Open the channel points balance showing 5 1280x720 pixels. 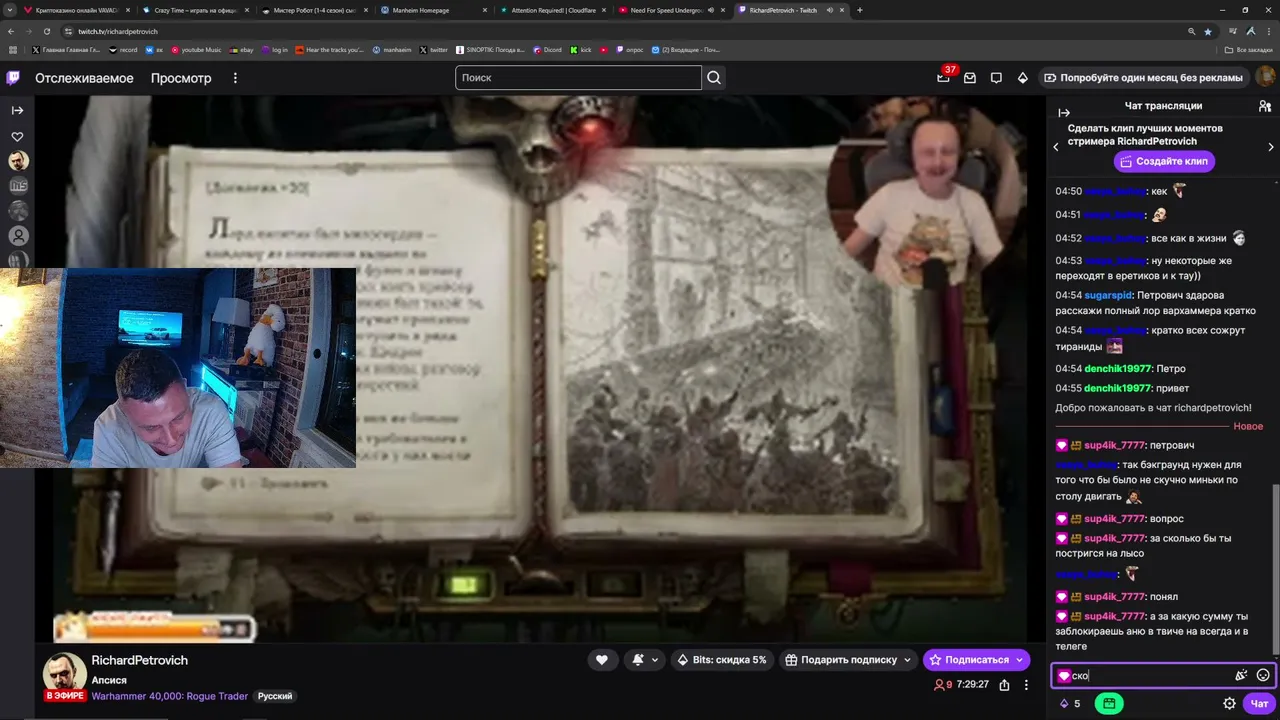(1070, 704)
